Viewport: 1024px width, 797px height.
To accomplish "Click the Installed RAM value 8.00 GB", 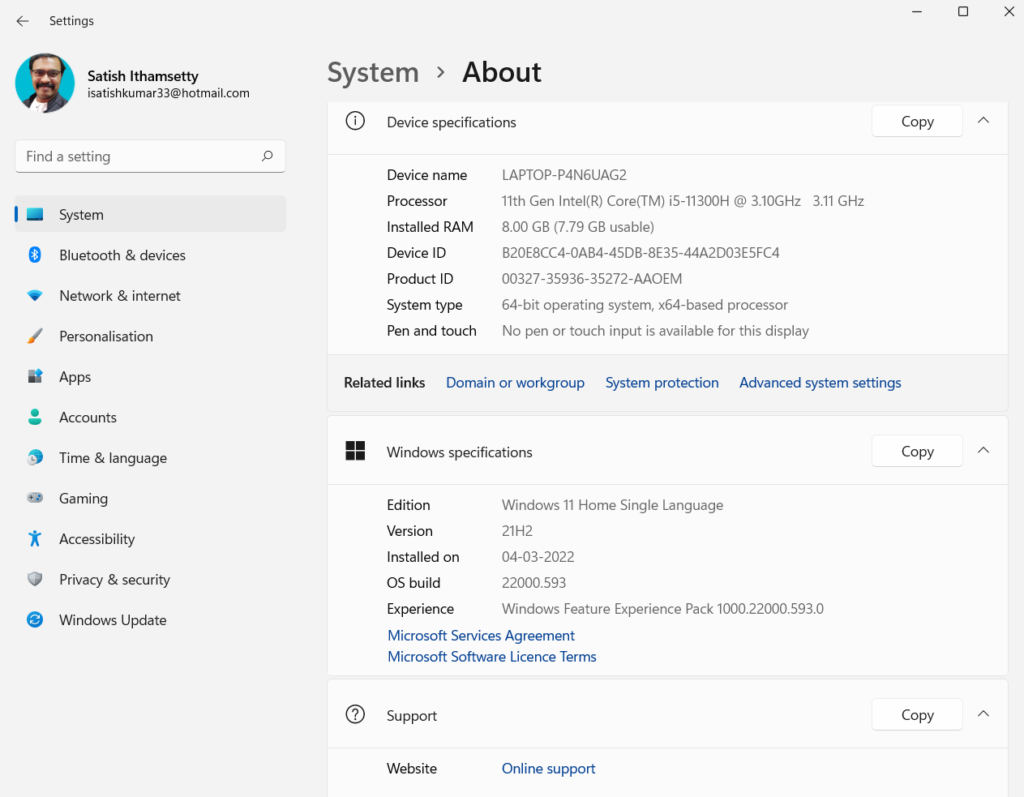I will coord(578,227).
